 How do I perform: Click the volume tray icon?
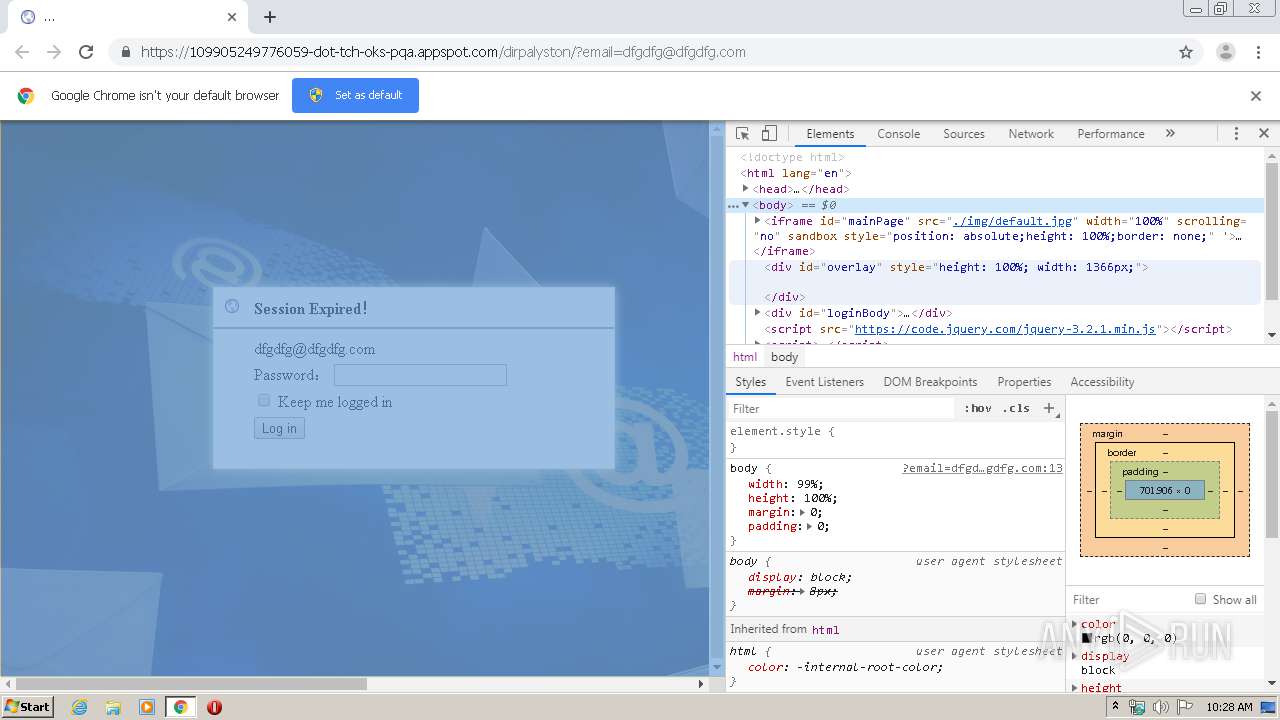coord(1160,707)
